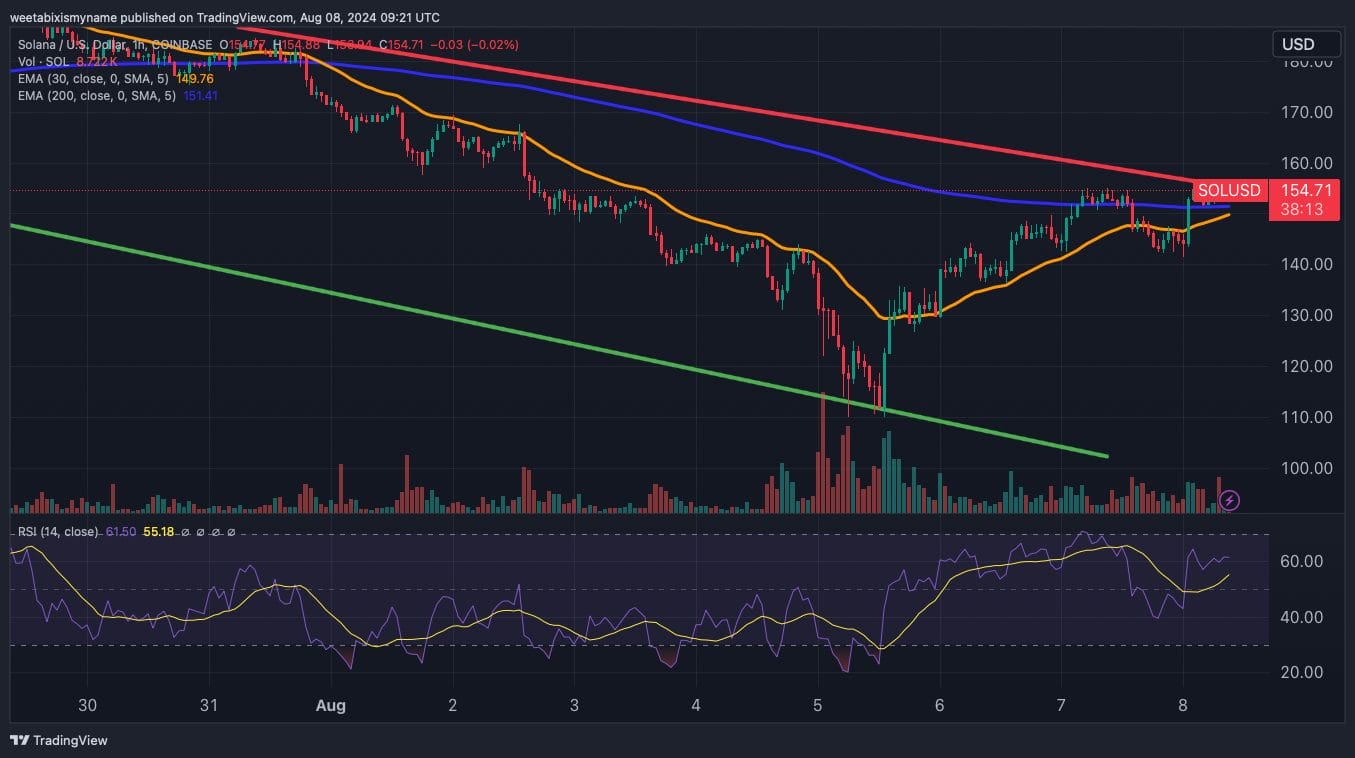Click the second null value icon in RSI legend
1355x758 pixels.
click(x=200, y=532)
